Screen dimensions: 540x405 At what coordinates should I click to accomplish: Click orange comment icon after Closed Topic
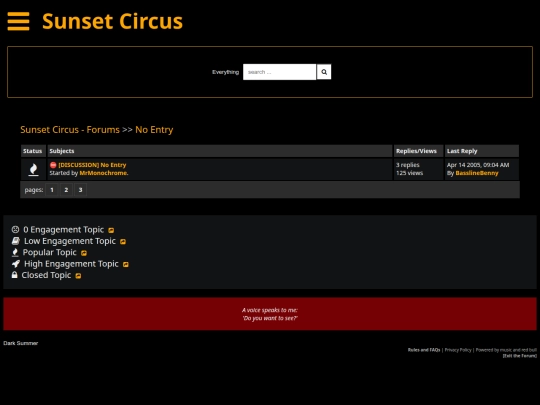(x=78, y=276)
